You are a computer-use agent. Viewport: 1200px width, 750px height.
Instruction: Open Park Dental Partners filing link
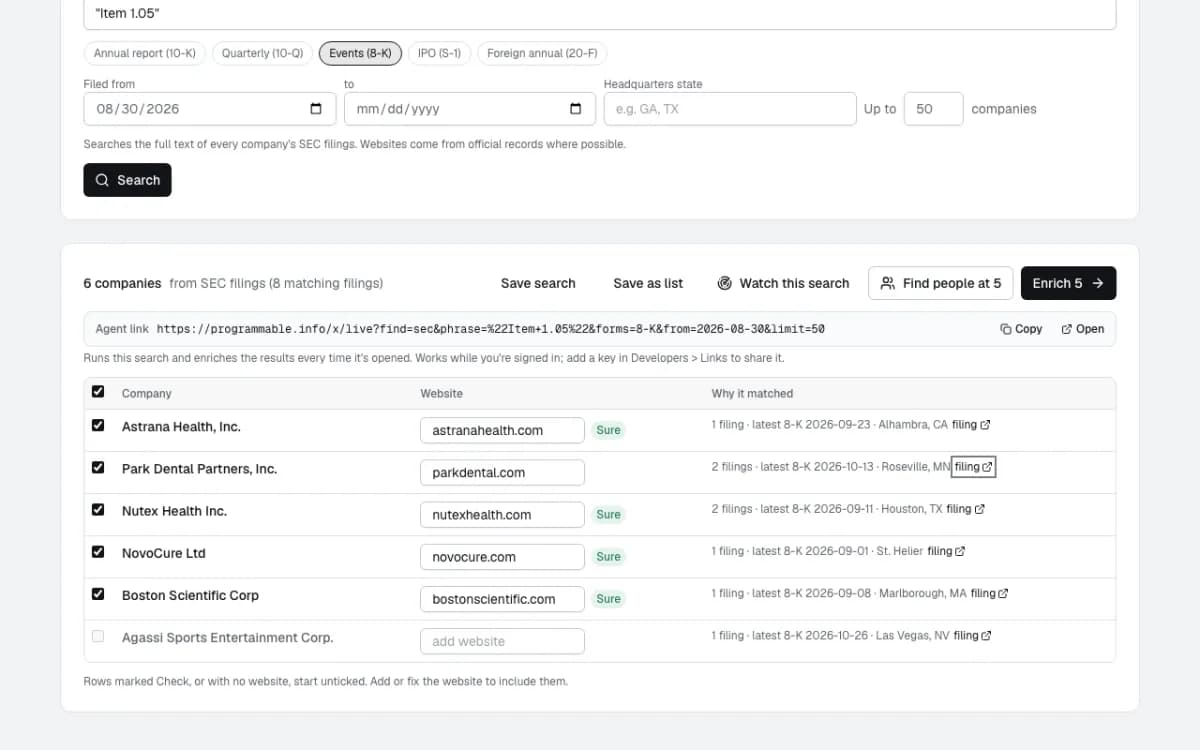coord(973,467)
